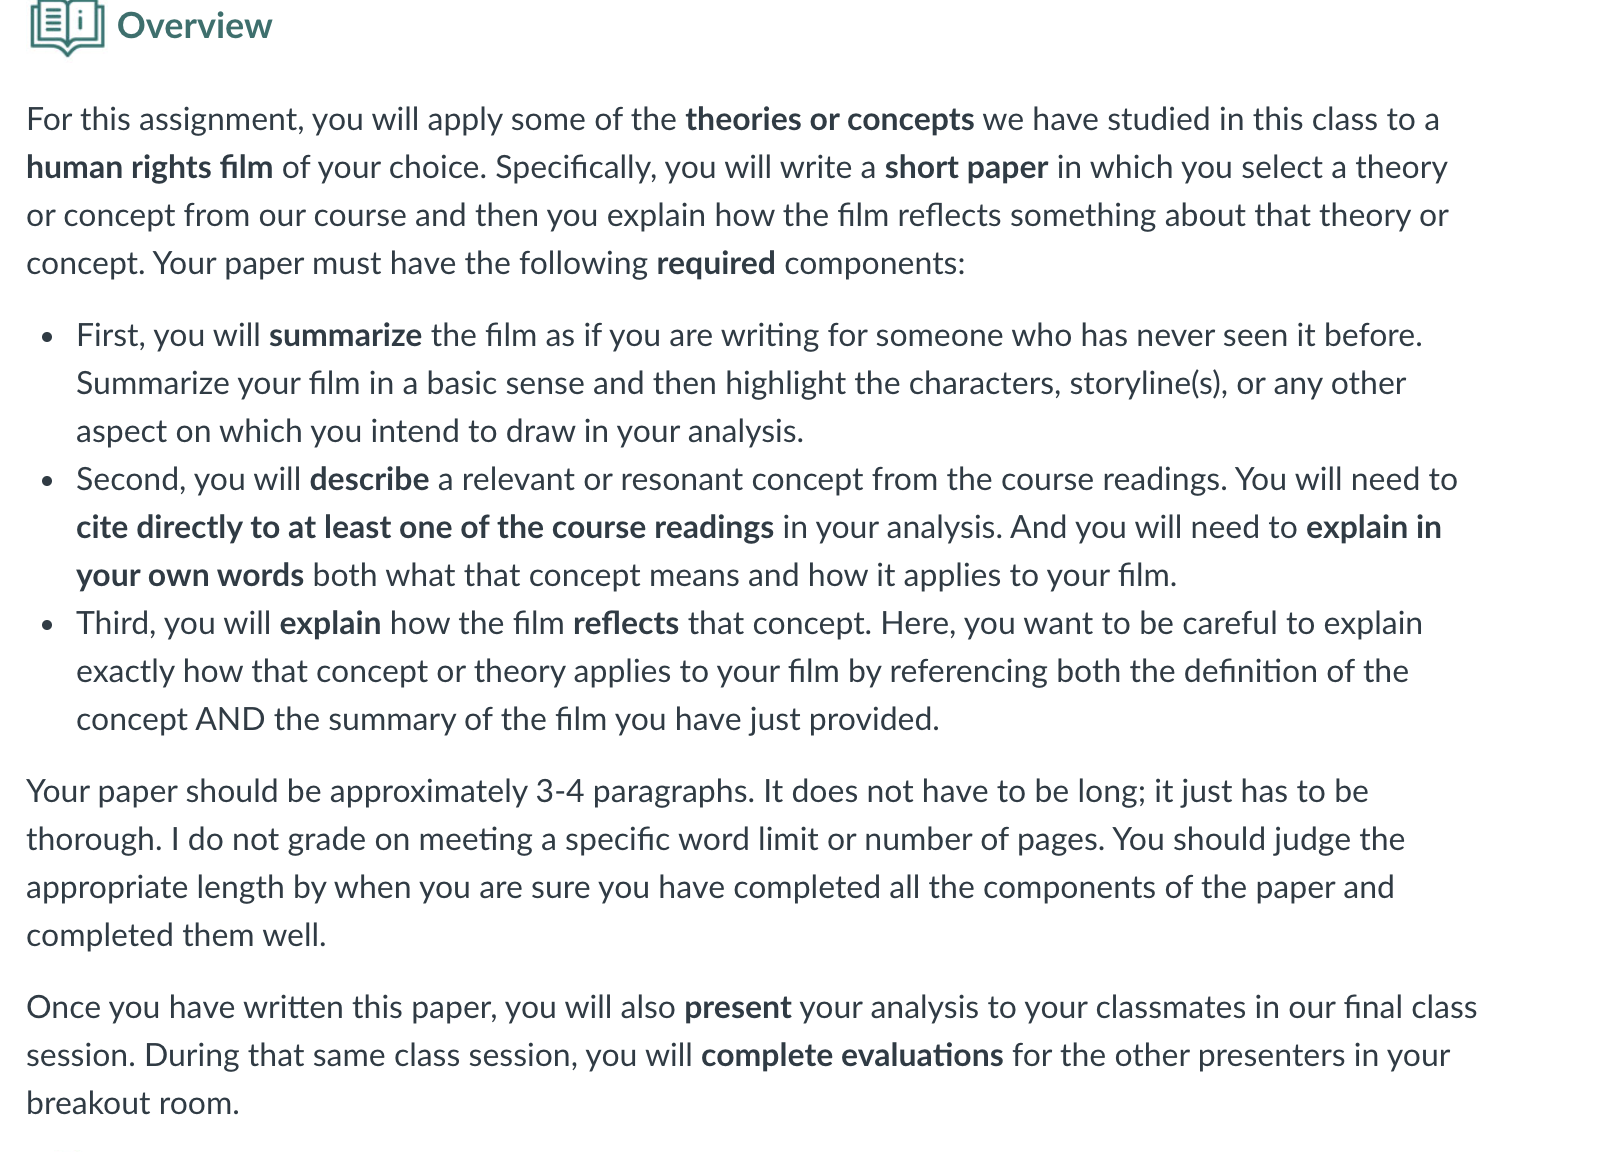Click the bold word explain before how the film

[330, 623]
